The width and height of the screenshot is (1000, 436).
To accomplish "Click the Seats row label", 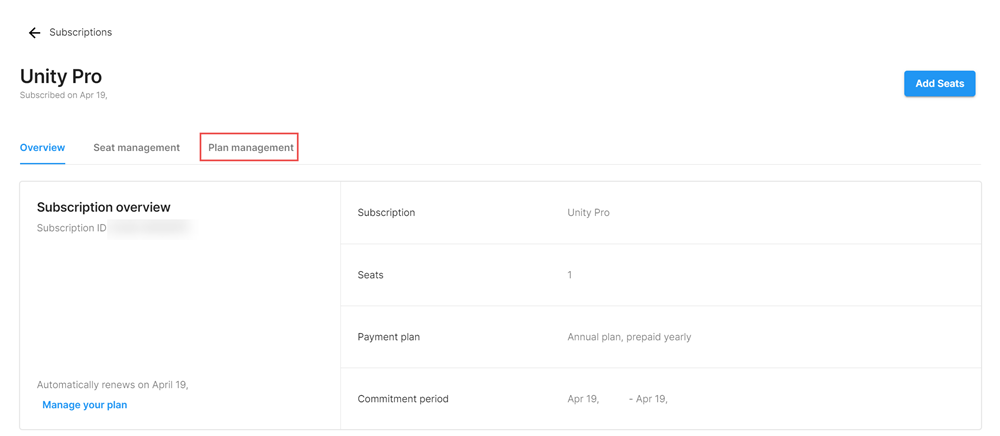I will 371,275.
